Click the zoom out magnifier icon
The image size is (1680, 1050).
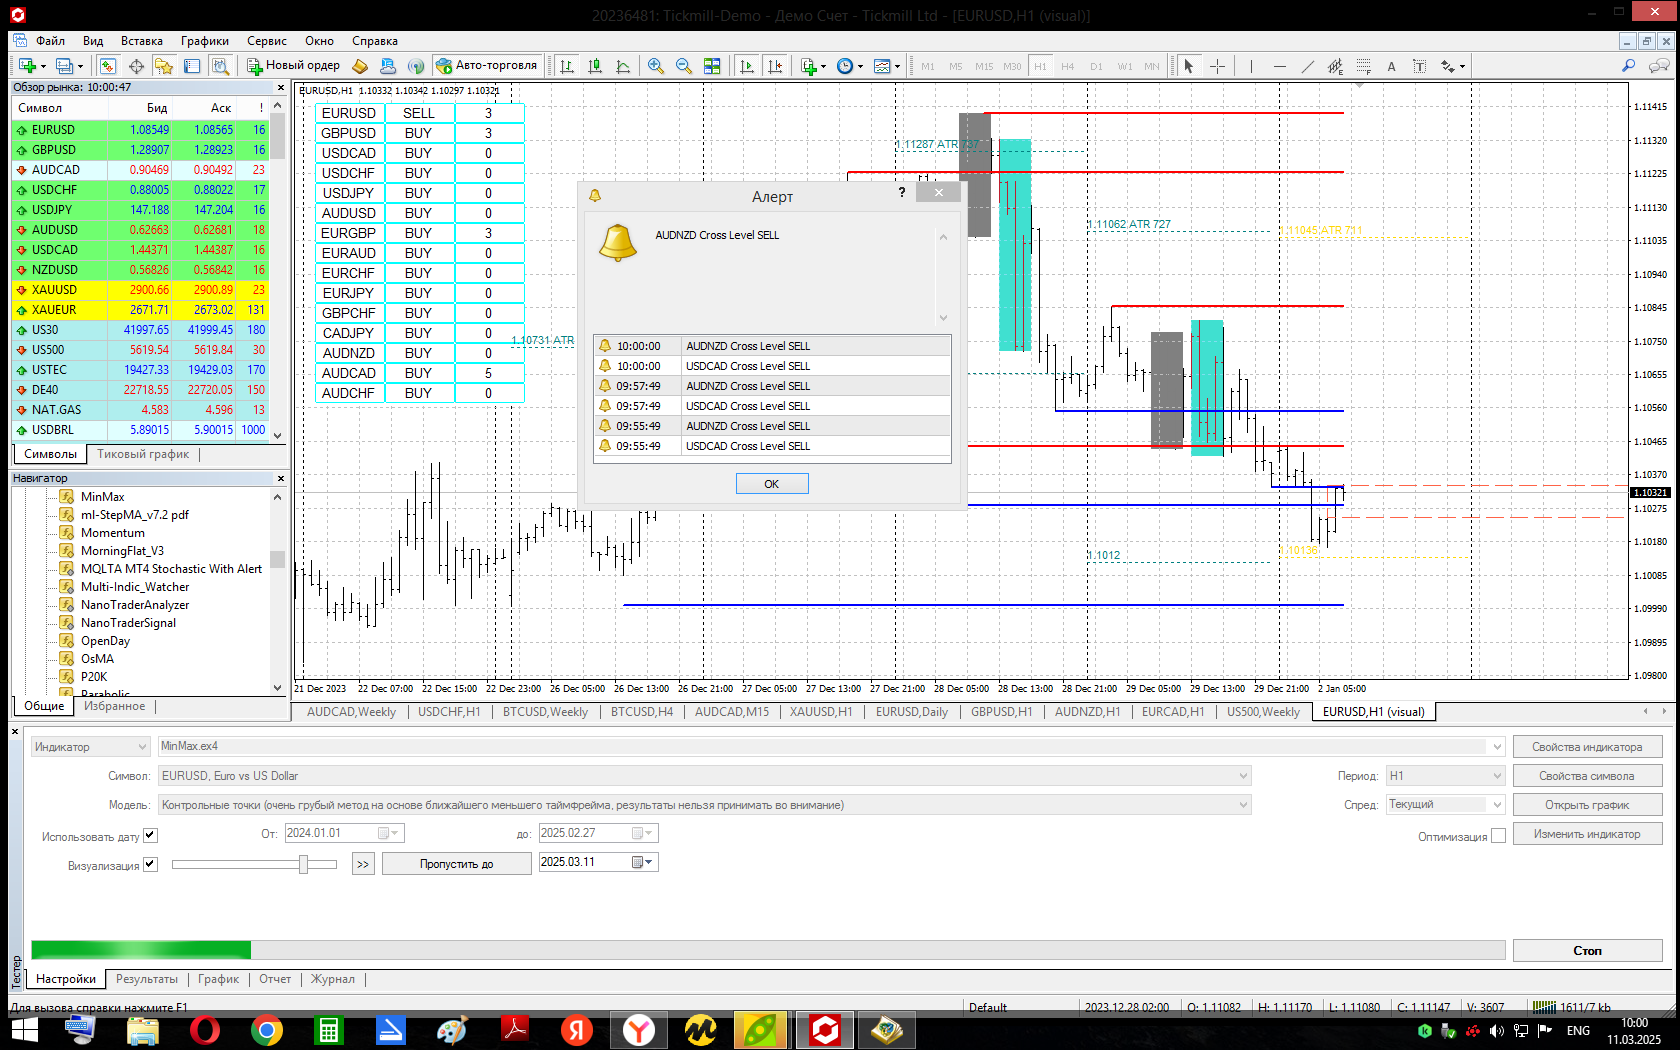(x=684, y=66)
